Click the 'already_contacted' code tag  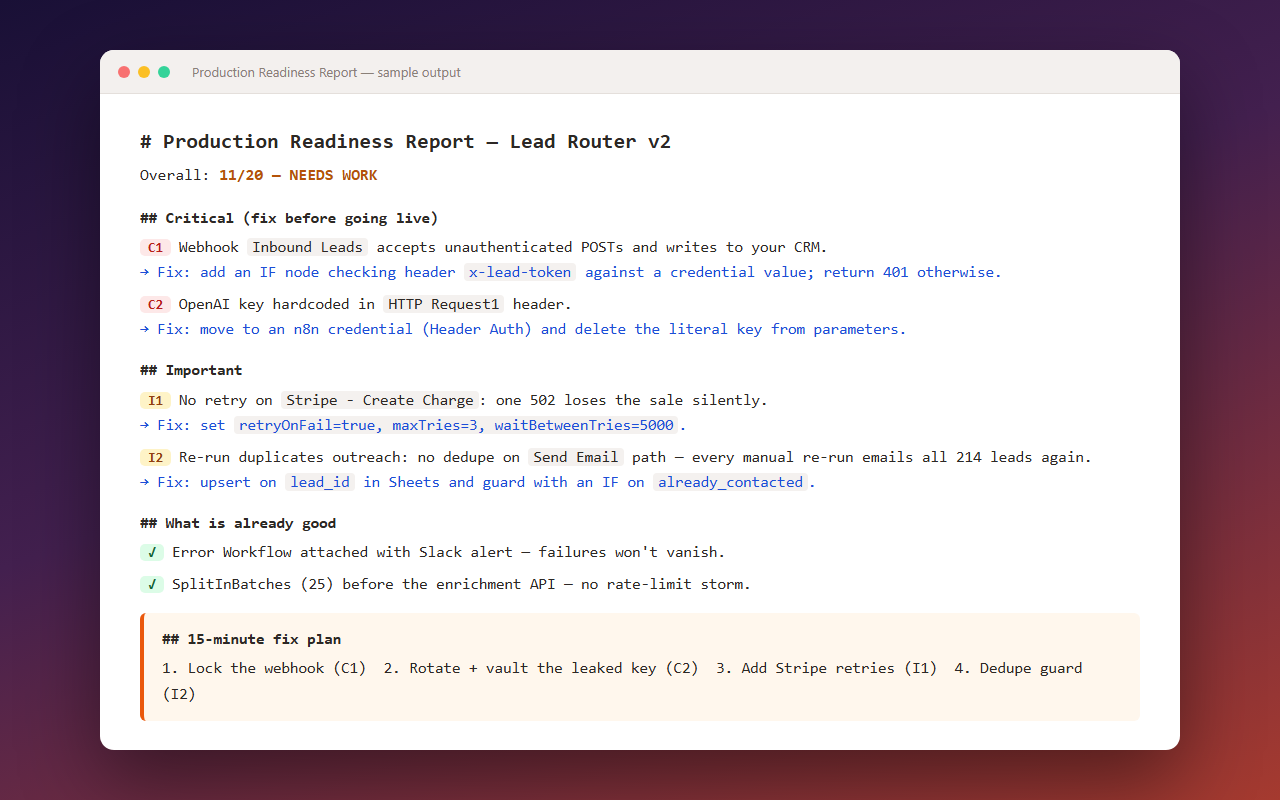[x=730, y=482]
